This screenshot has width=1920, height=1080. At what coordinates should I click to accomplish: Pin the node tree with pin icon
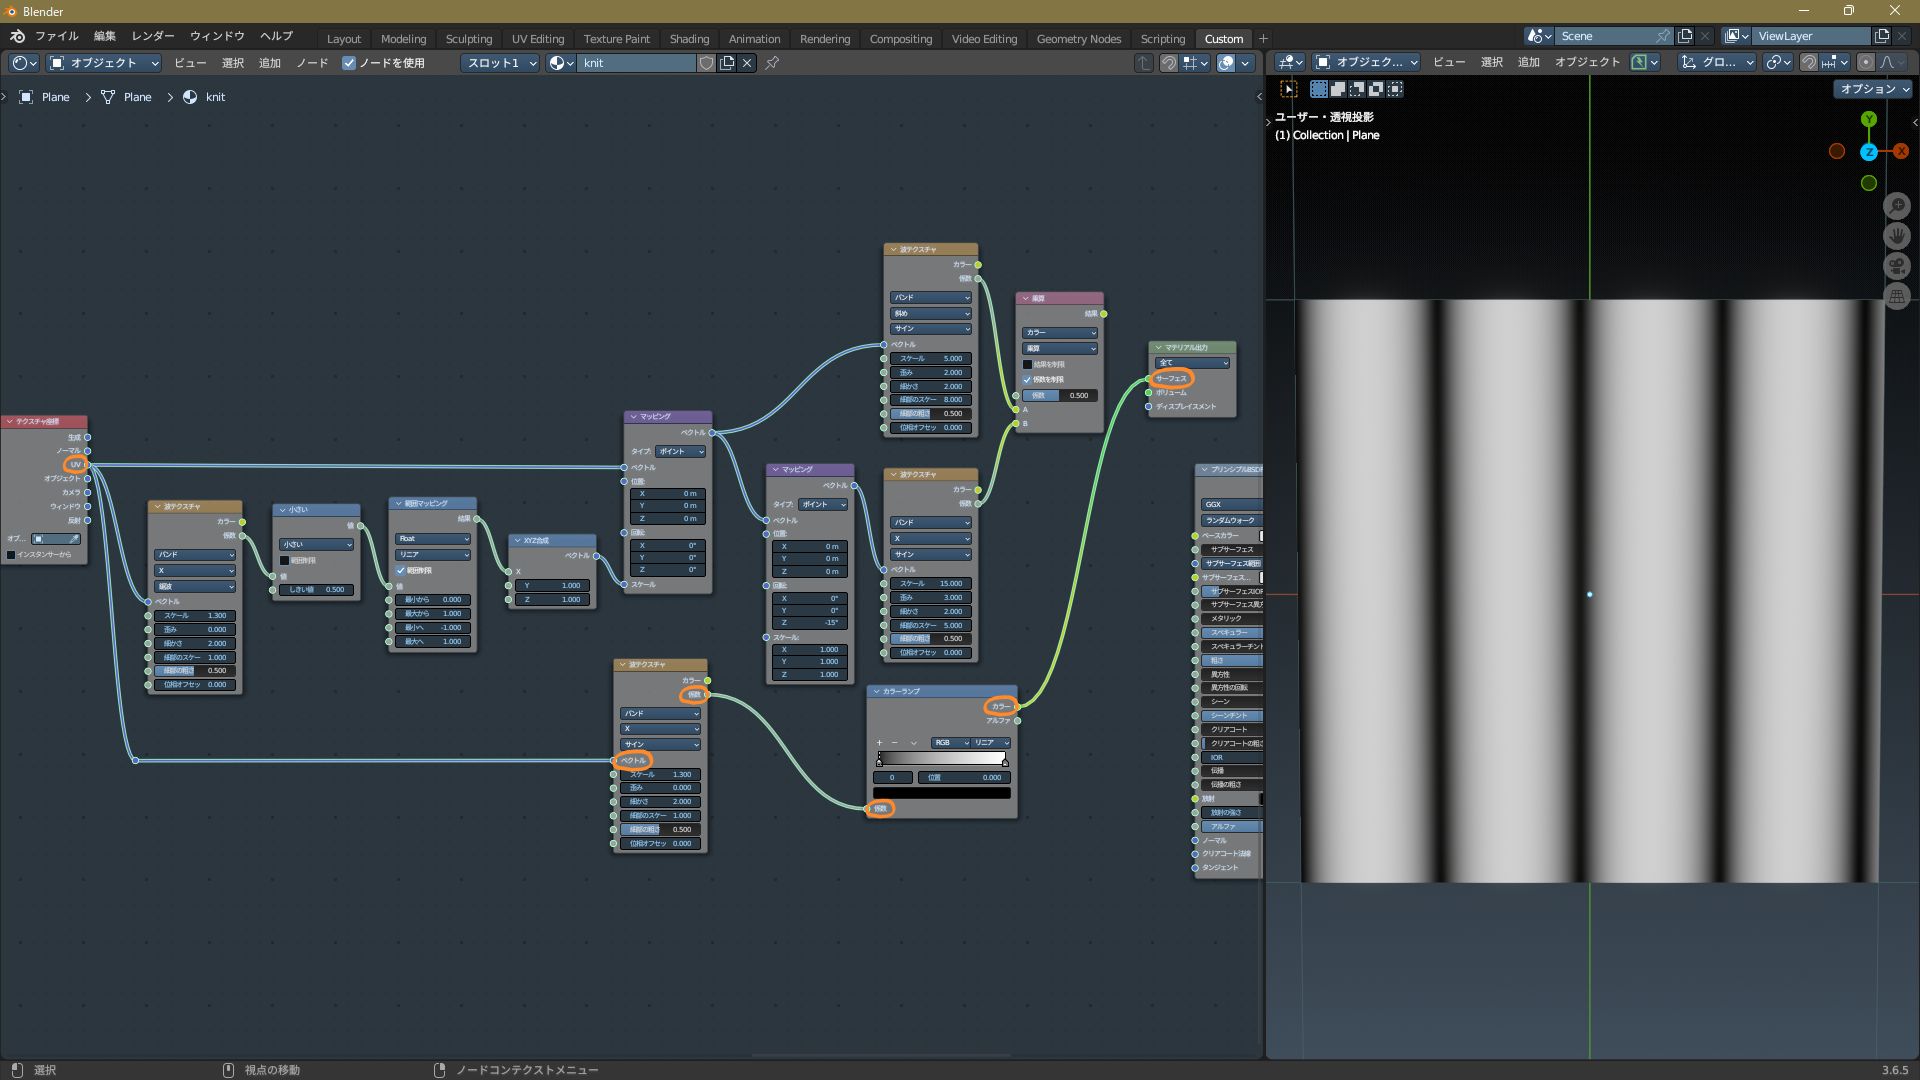772,63
